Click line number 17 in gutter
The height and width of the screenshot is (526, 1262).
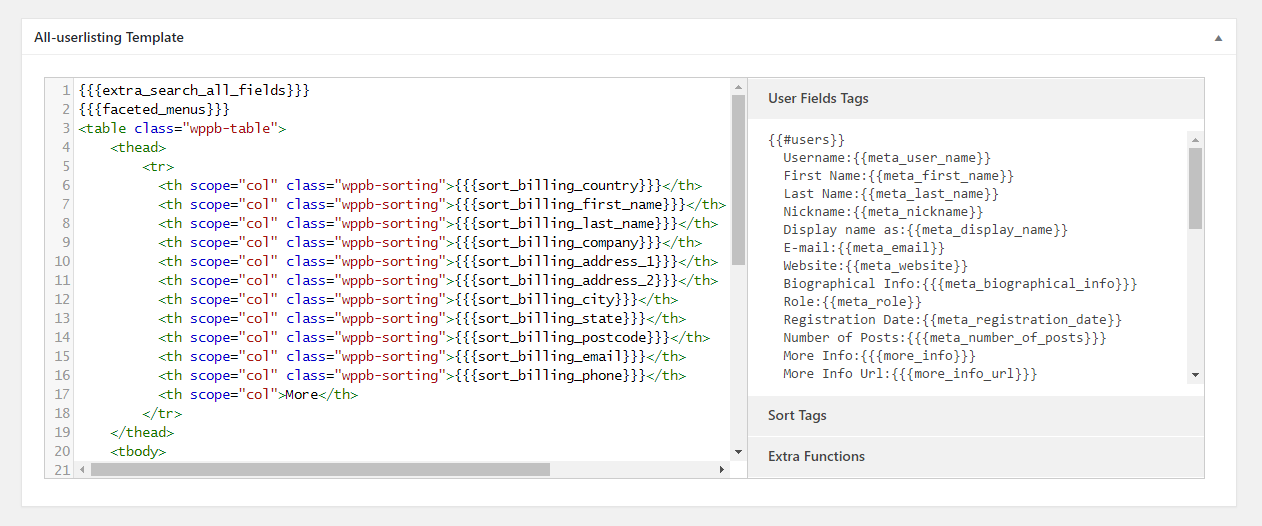(64, 394)
